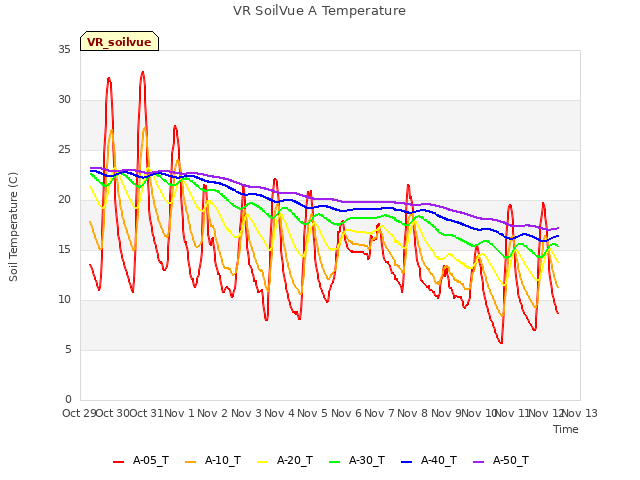Click the orange A-10_T legend color marker
This screenshot has width=640, height=480.
click(x=191, y=462)
